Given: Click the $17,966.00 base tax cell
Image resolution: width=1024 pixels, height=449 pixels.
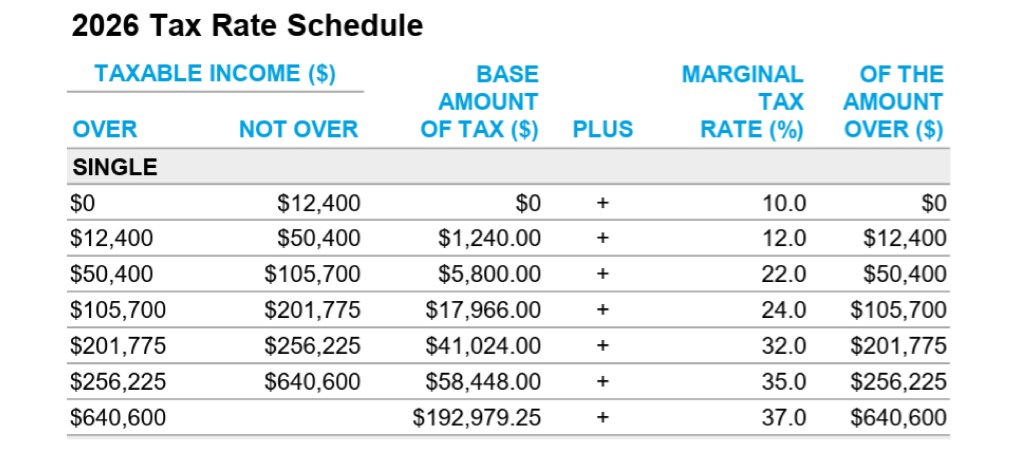Looking at the screenshot, I should click(483, 310).
